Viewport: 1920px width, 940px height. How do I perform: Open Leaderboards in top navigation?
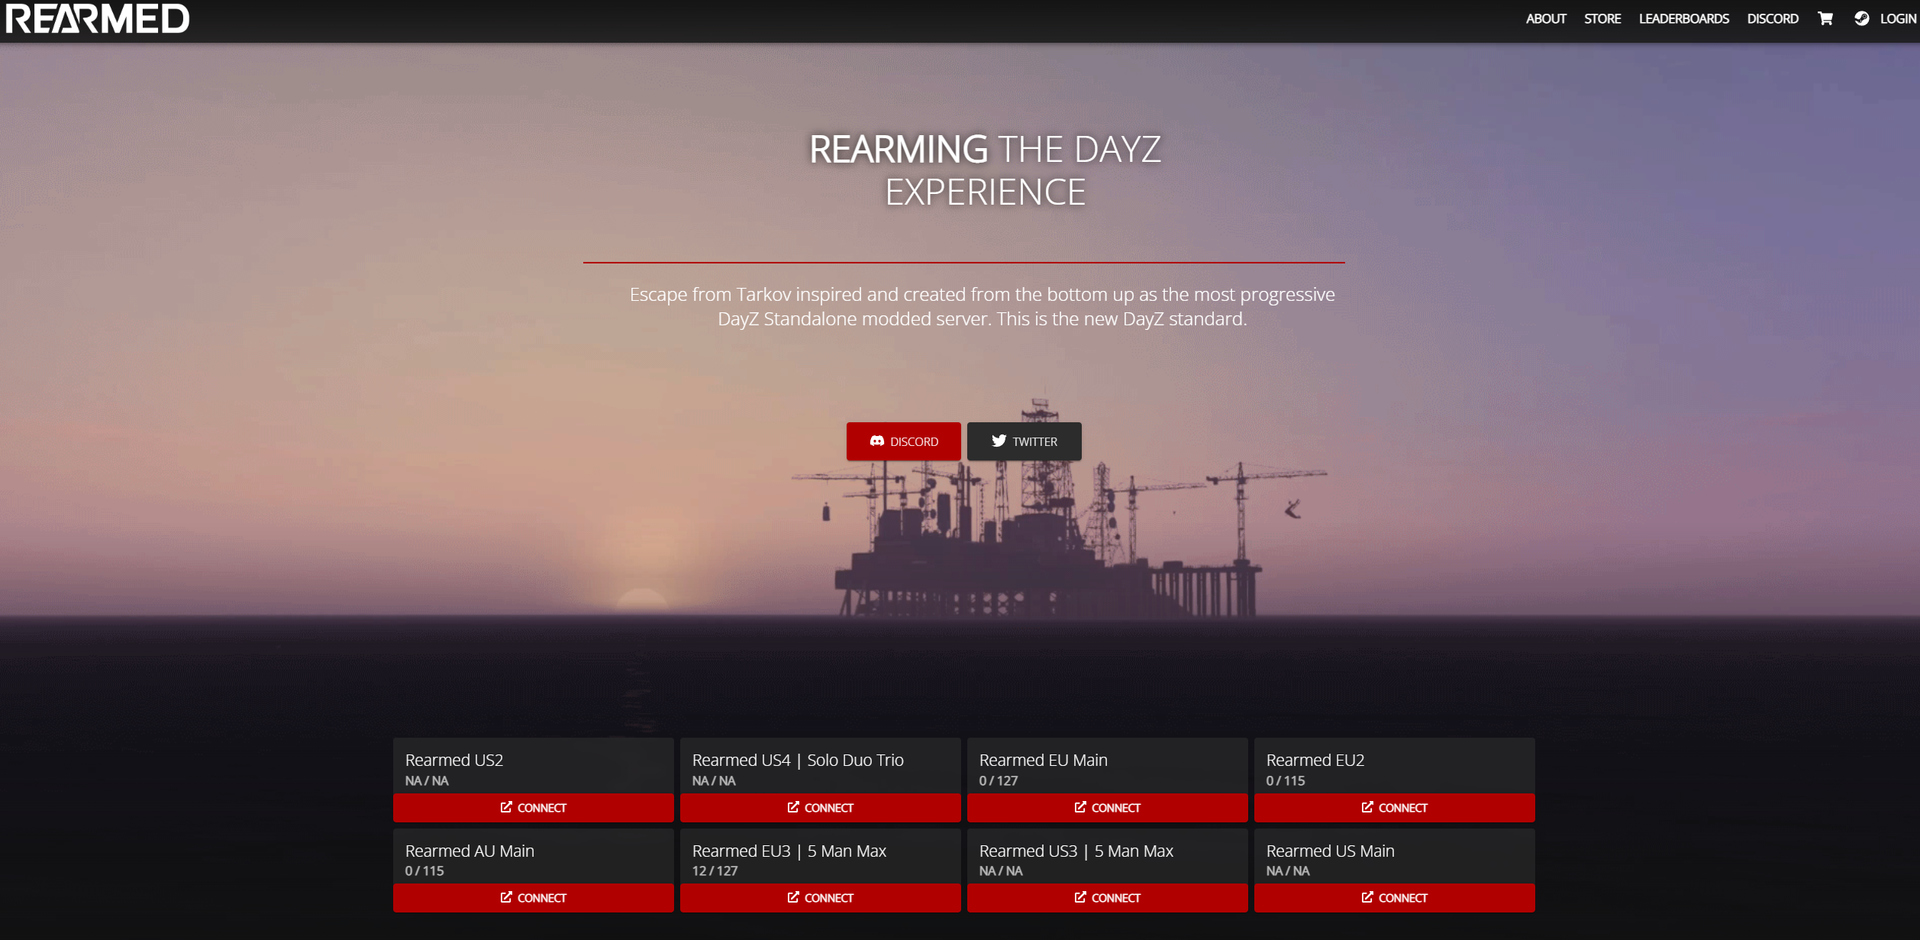pos(1683,19)
